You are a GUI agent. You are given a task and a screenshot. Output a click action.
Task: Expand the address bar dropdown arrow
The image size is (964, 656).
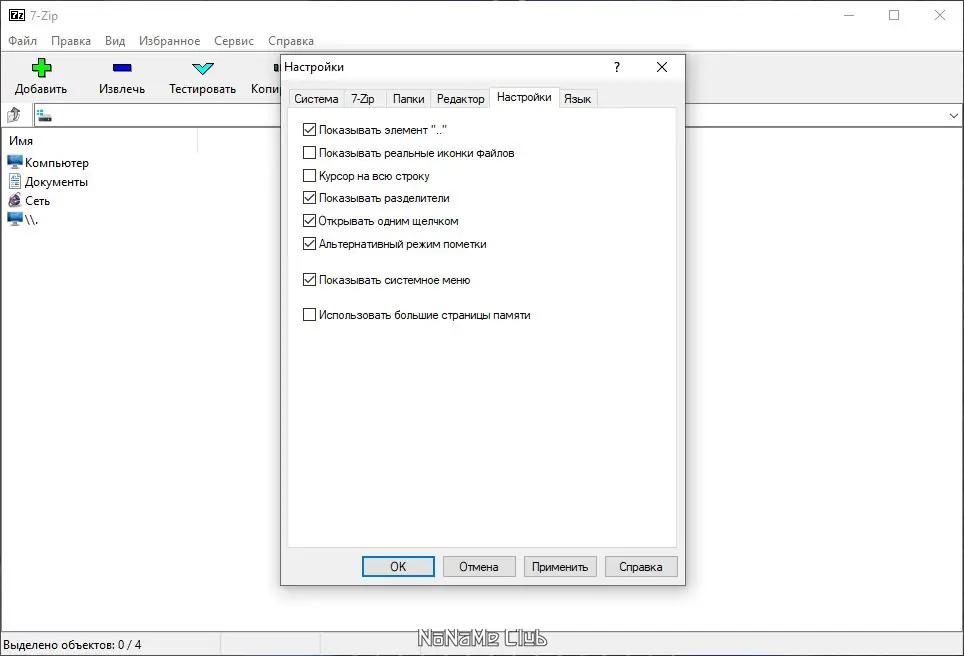coord(954,116)
